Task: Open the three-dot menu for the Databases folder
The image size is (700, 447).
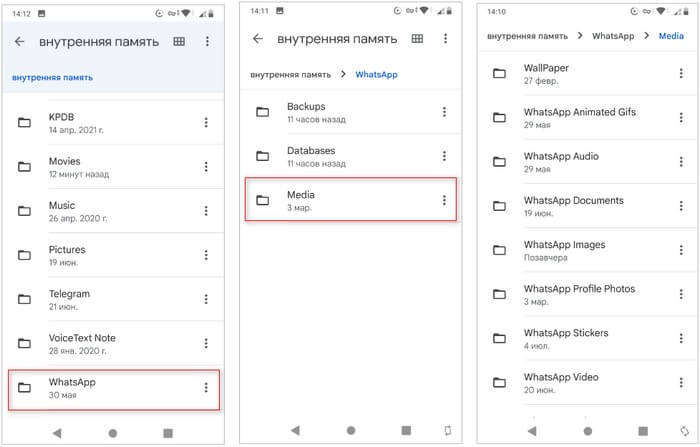Action: (x=444, y=156)
